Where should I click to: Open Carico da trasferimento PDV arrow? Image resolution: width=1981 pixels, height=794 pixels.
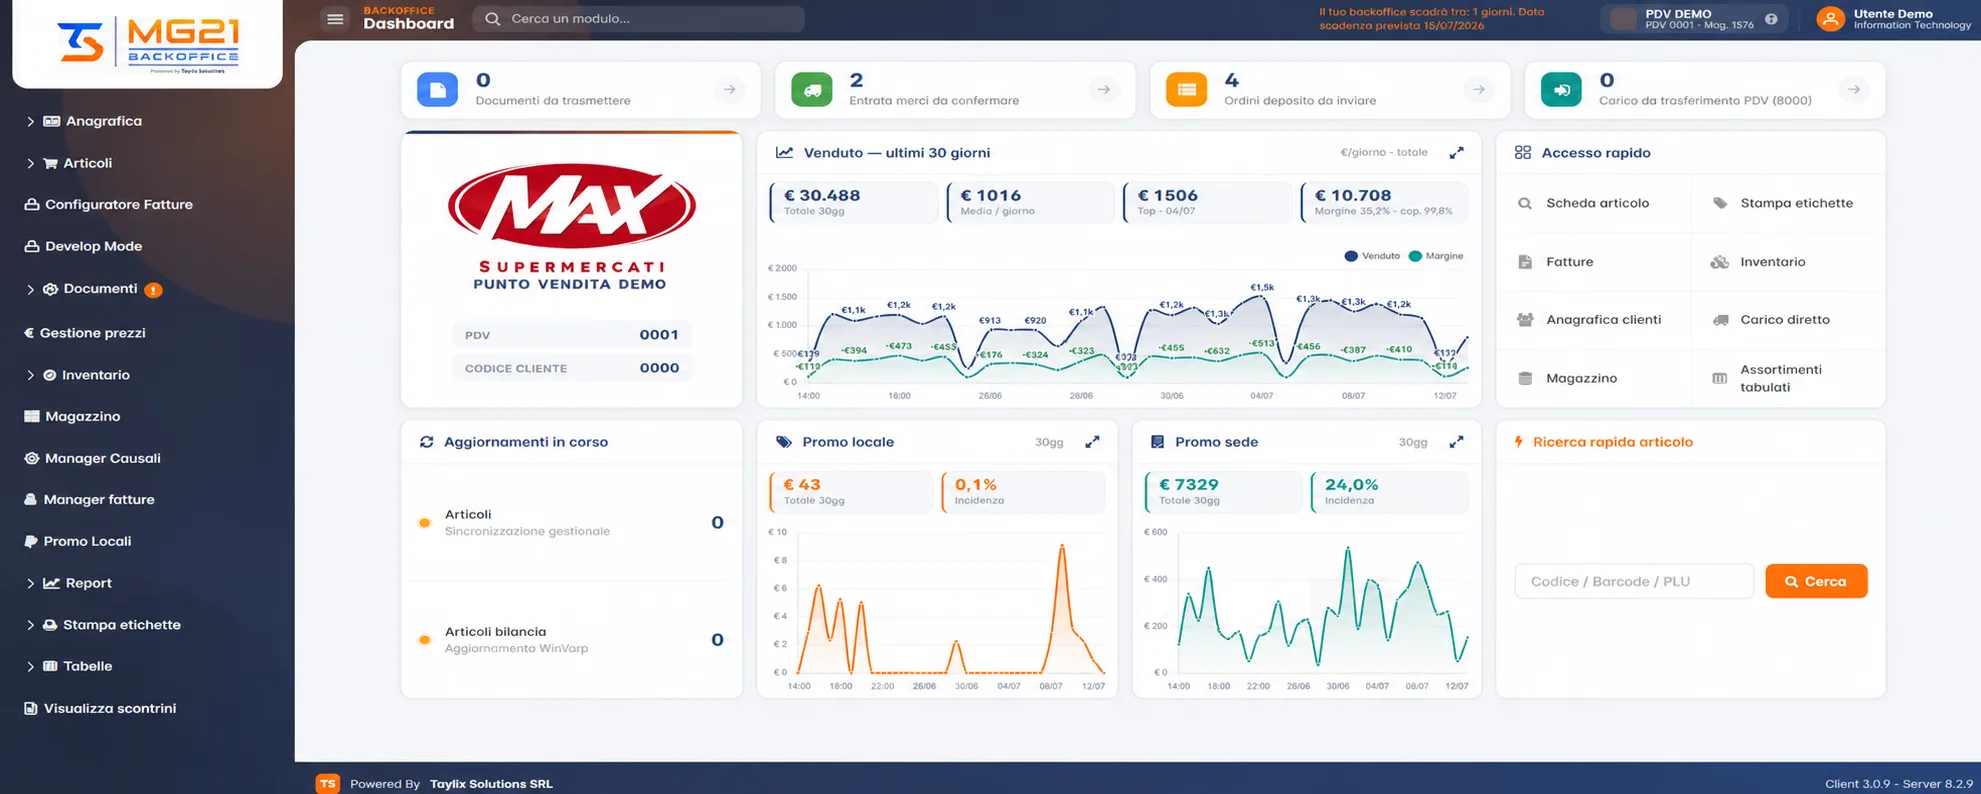[1854, 90]
